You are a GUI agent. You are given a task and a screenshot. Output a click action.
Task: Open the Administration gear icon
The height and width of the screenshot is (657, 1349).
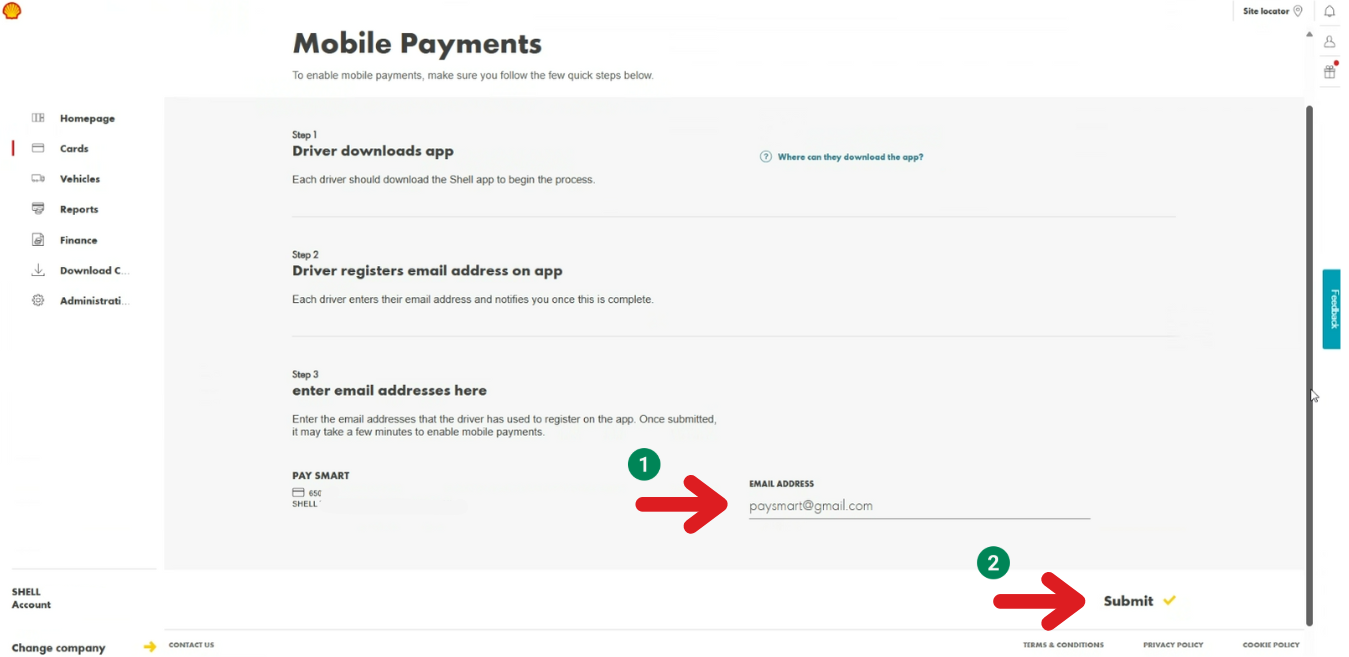(40, 300)
